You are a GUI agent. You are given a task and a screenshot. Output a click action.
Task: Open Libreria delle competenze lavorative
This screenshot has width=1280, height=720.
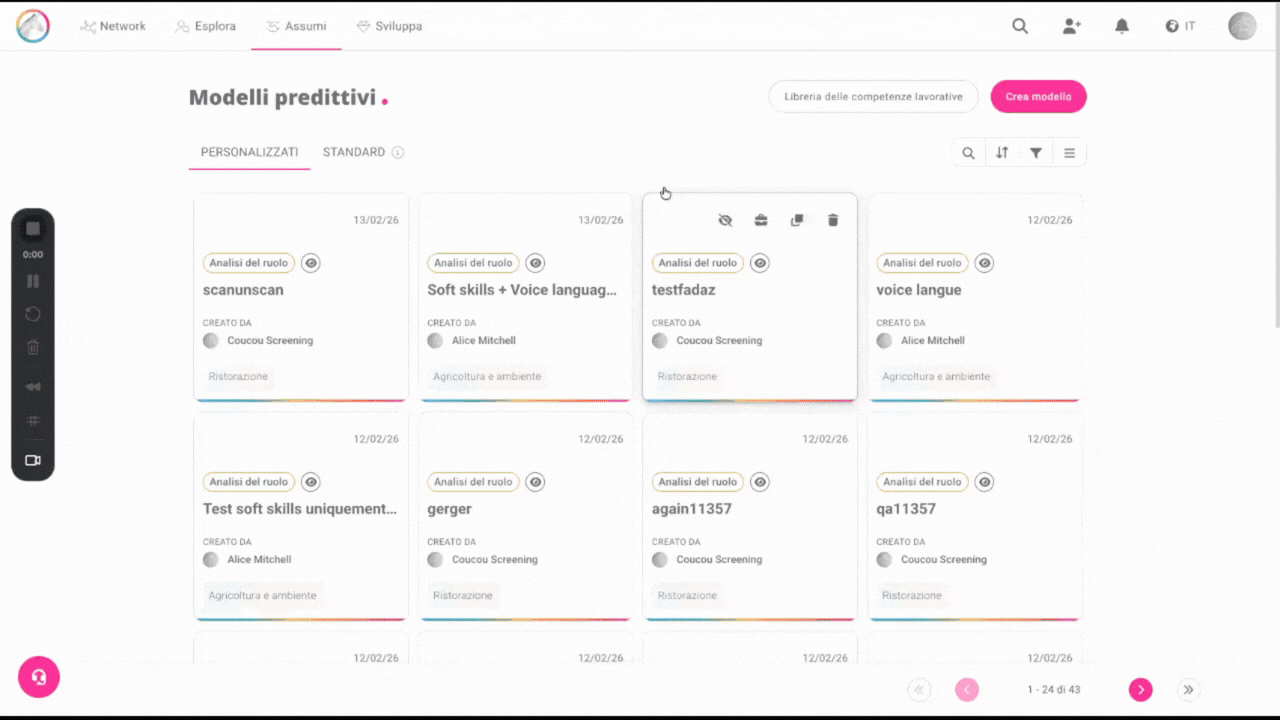tap(873, 97)
